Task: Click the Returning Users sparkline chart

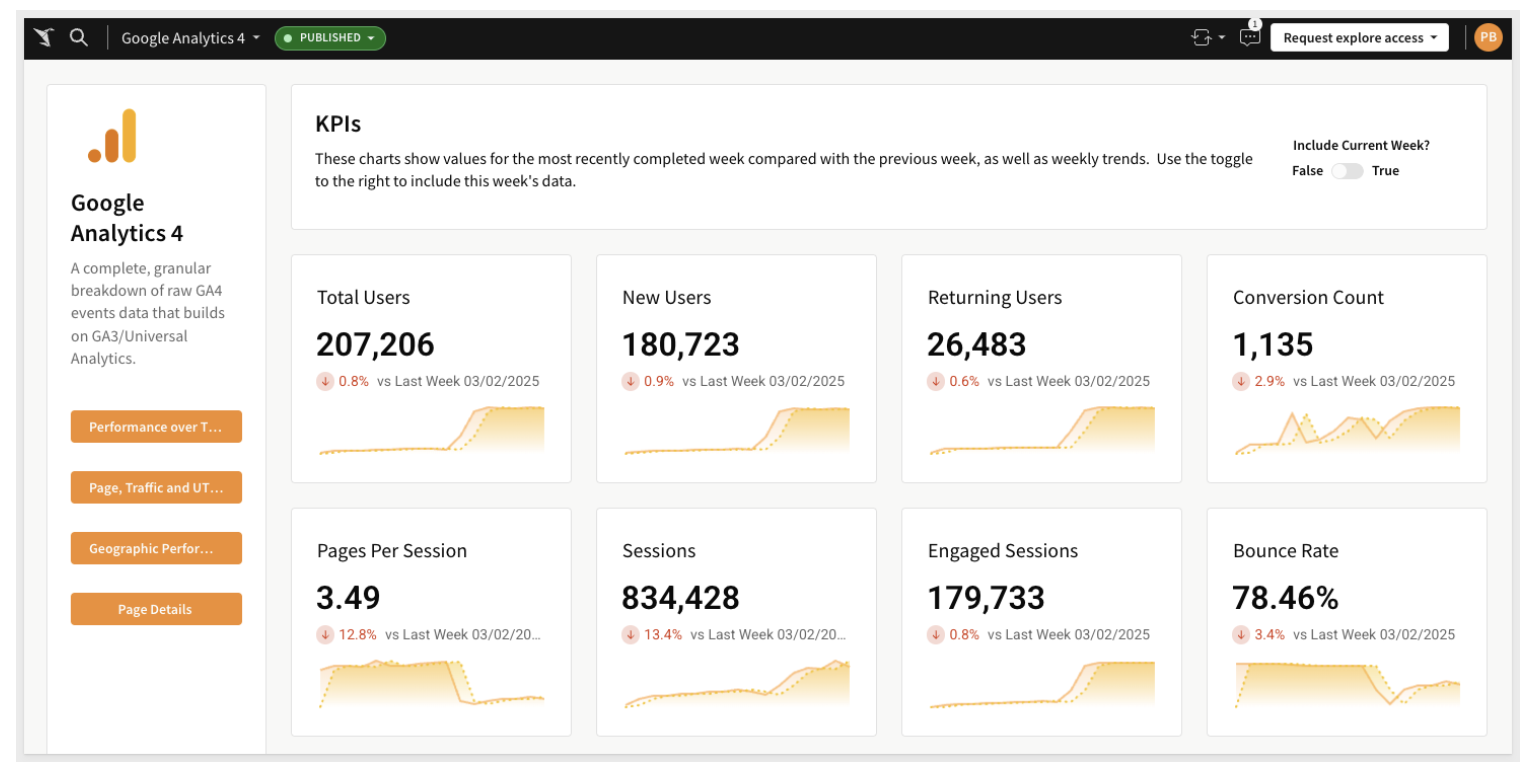Action: [1041, 431]
